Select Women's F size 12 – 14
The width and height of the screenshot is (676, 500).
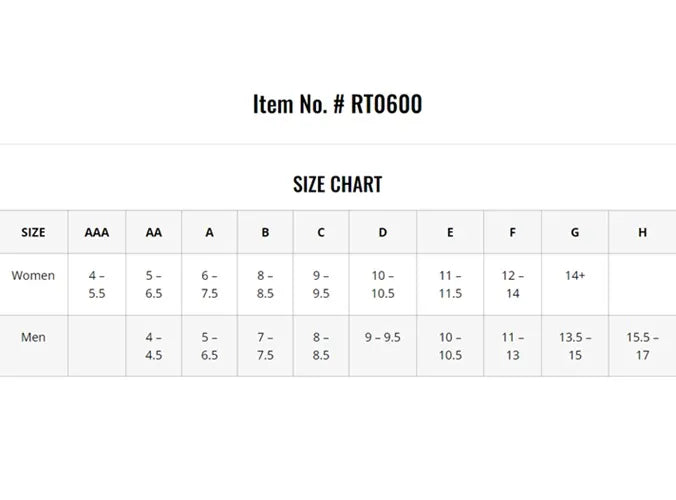[513, 285]
